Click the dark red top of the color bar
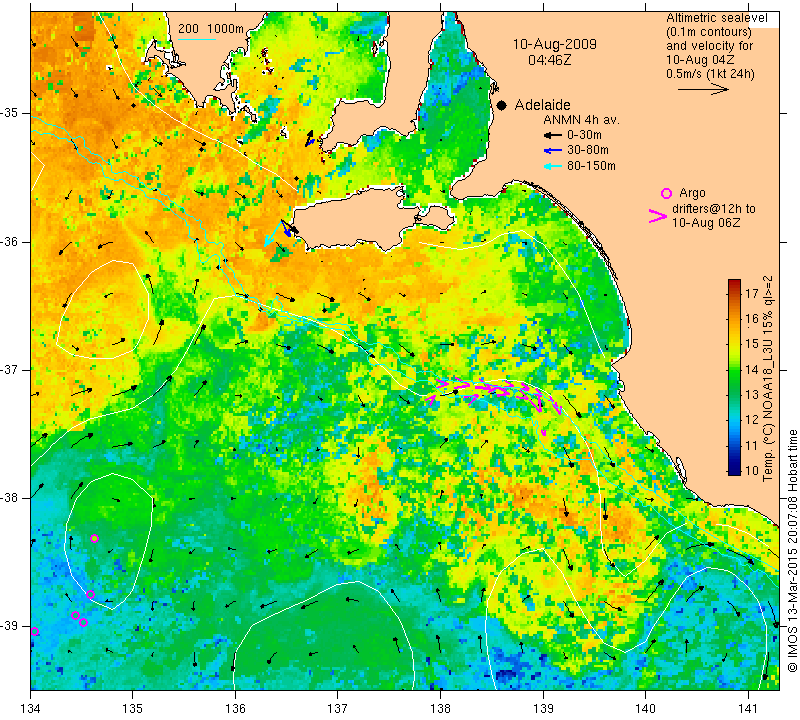Viewport: 800px width, 720px height. tap(734, 283)
